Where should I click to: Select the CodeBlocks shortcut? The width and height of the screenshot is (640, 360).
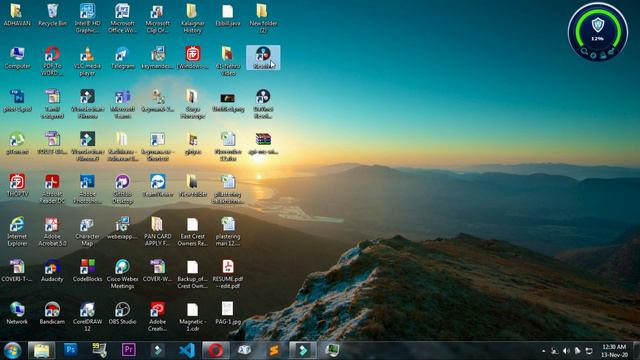point(87,271)
